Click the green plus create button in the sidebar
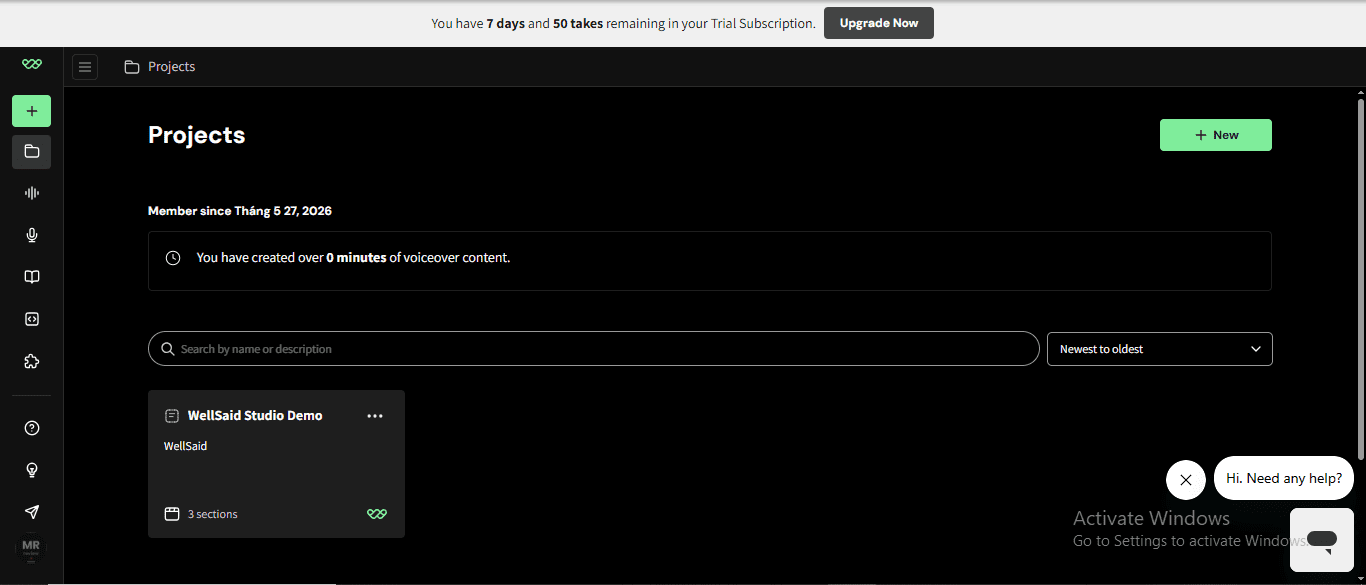Screen dimensions: 1366x585 pyautogui.click(x=32, y=111)
